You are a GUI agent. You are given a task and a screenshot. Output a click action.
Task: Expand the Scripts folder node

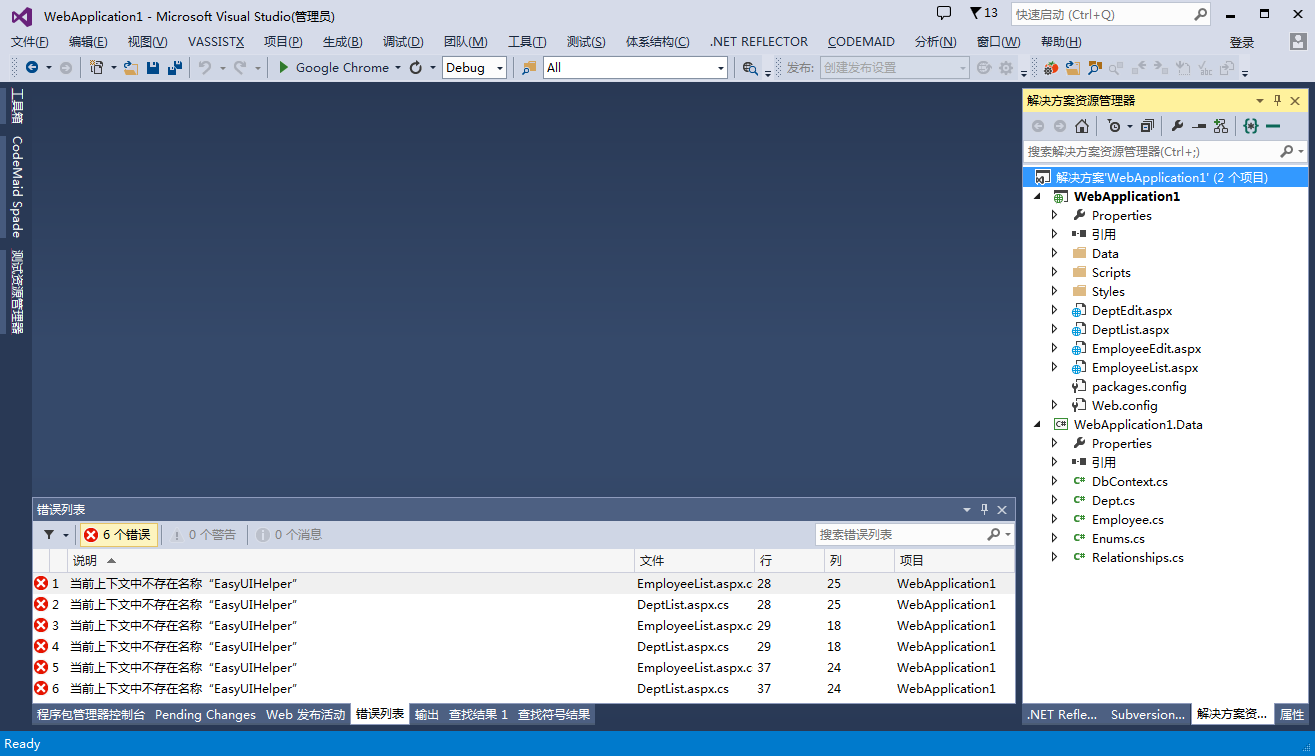(x=1054, y=272)
